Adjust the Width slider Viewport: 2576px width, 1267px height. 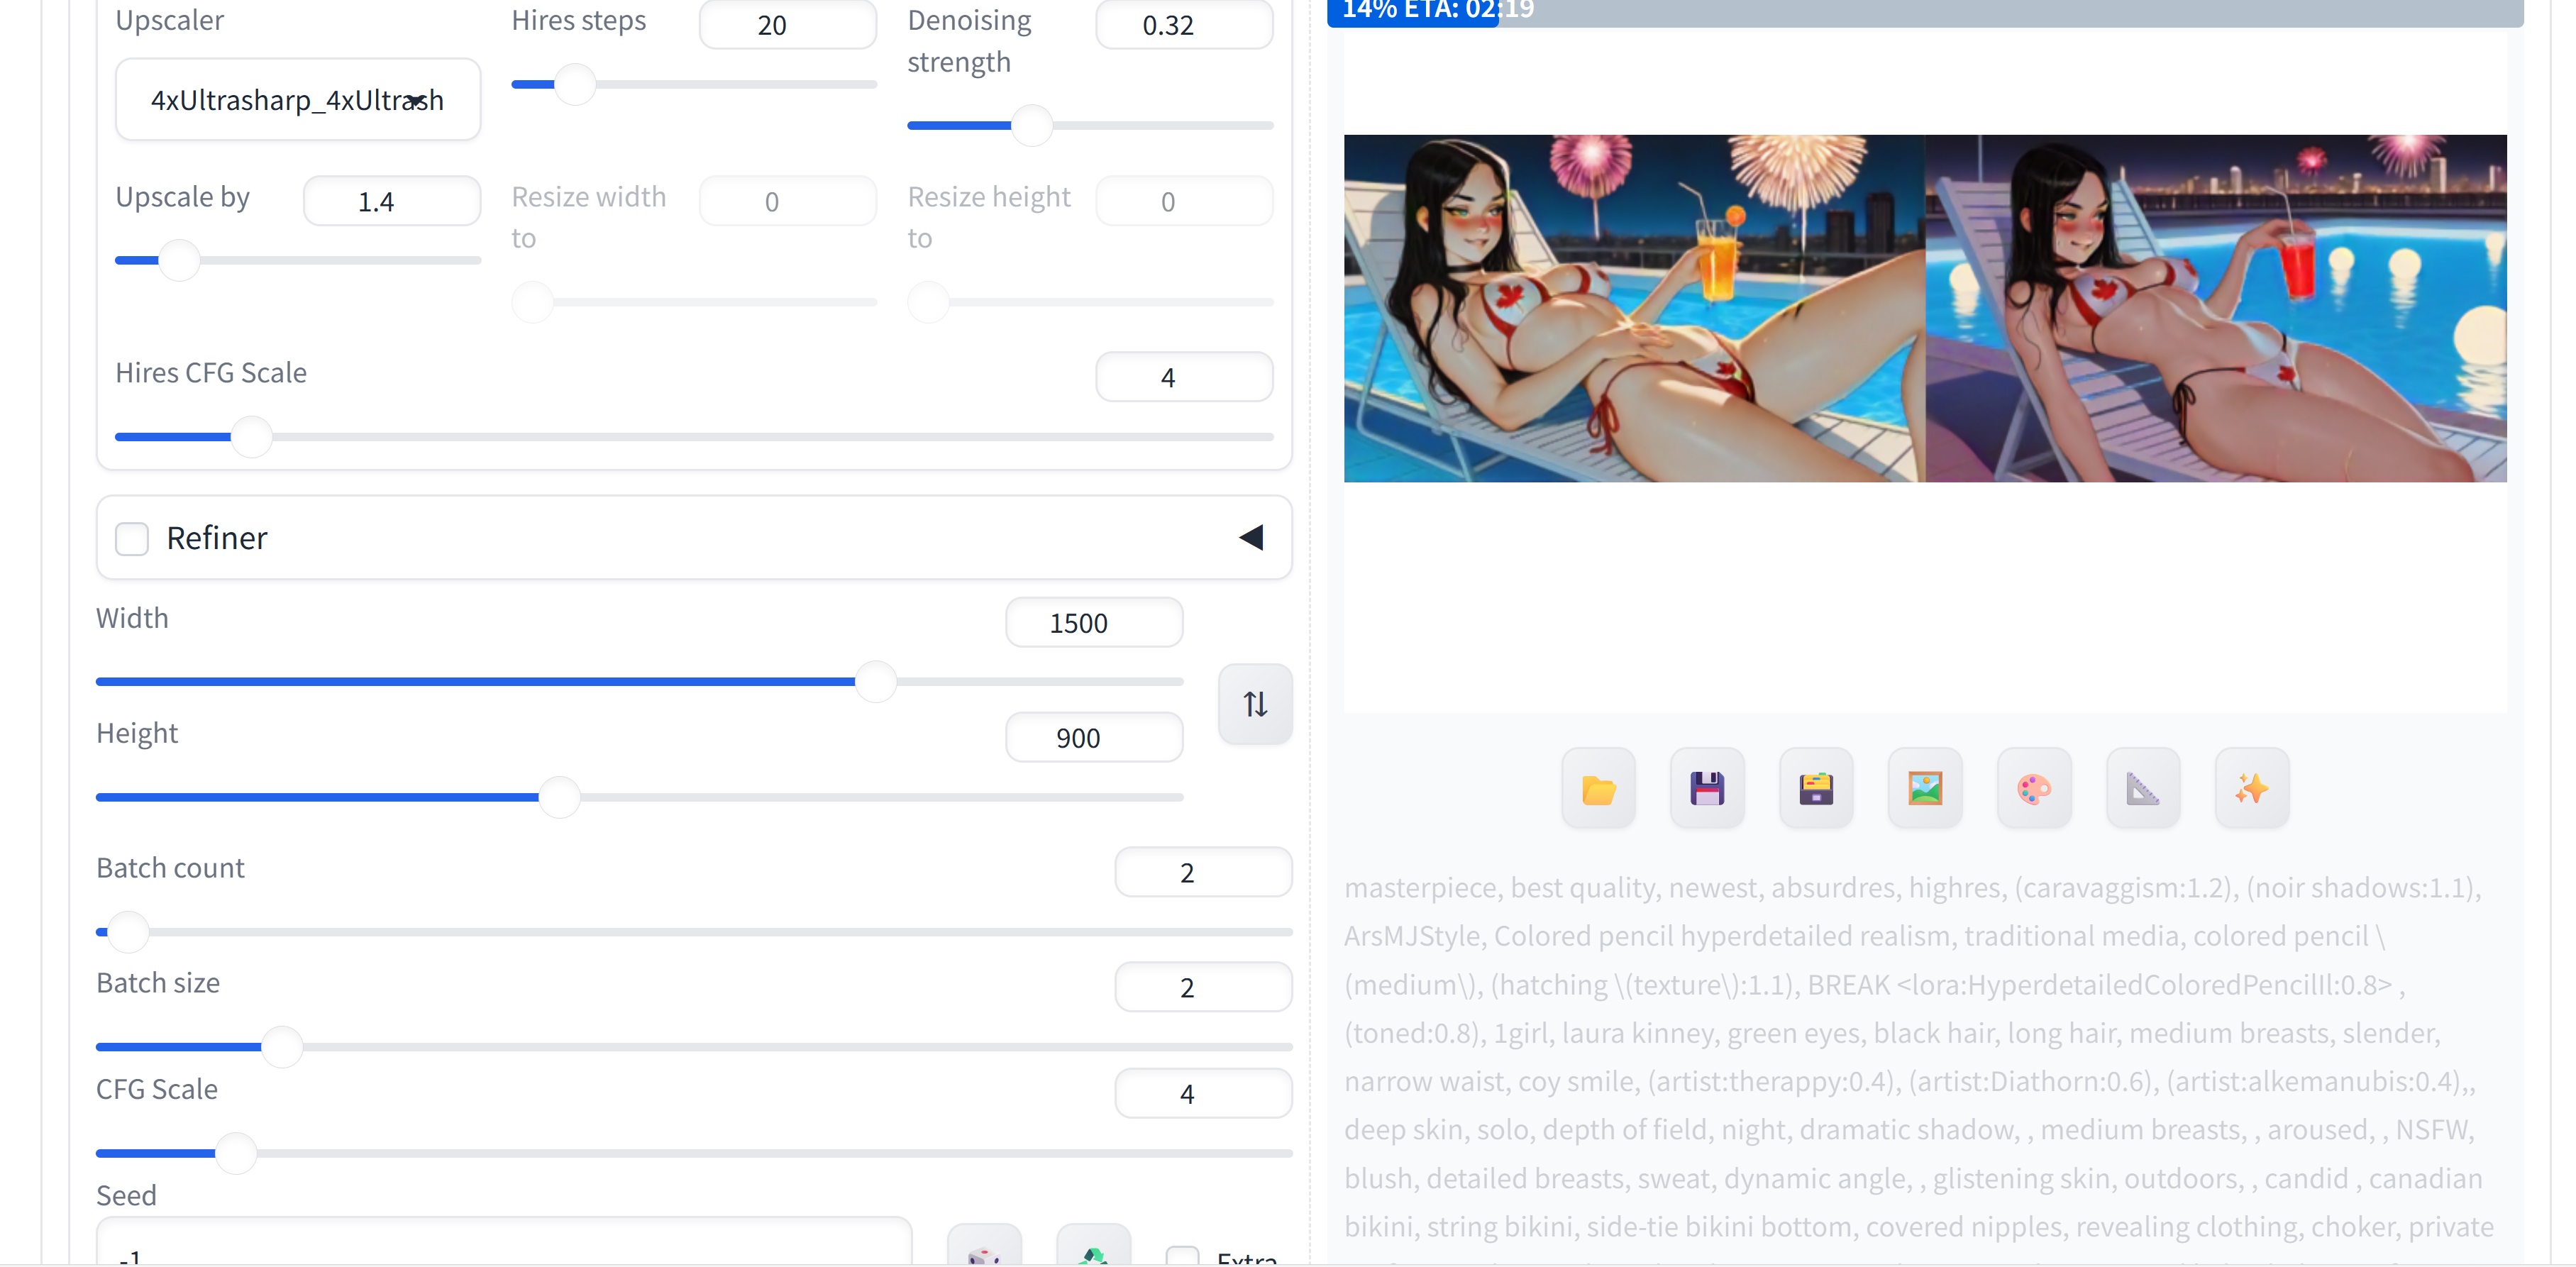640,681
